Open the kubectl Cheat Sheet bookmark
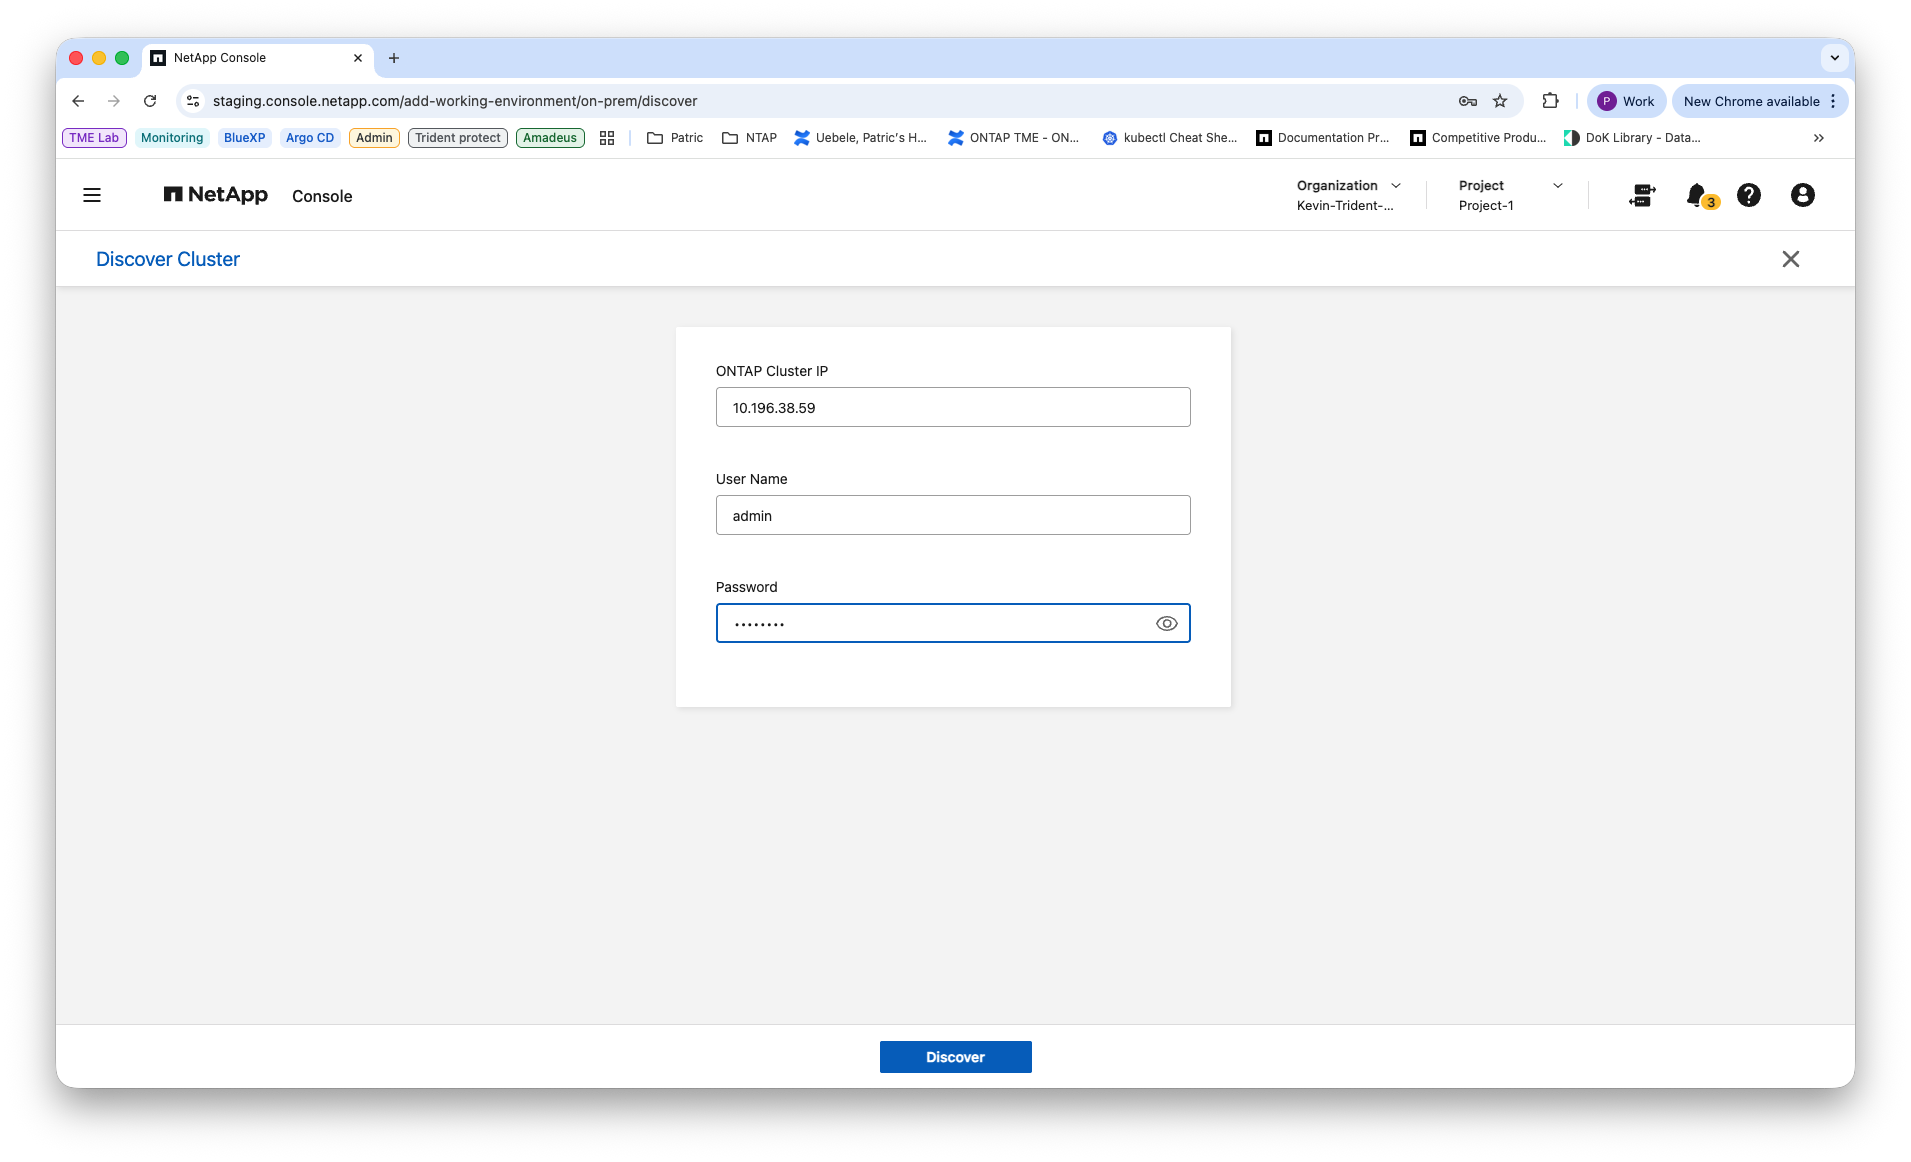The width and height of the screenshot is (1911, 1162). (x=1169, y=138)
